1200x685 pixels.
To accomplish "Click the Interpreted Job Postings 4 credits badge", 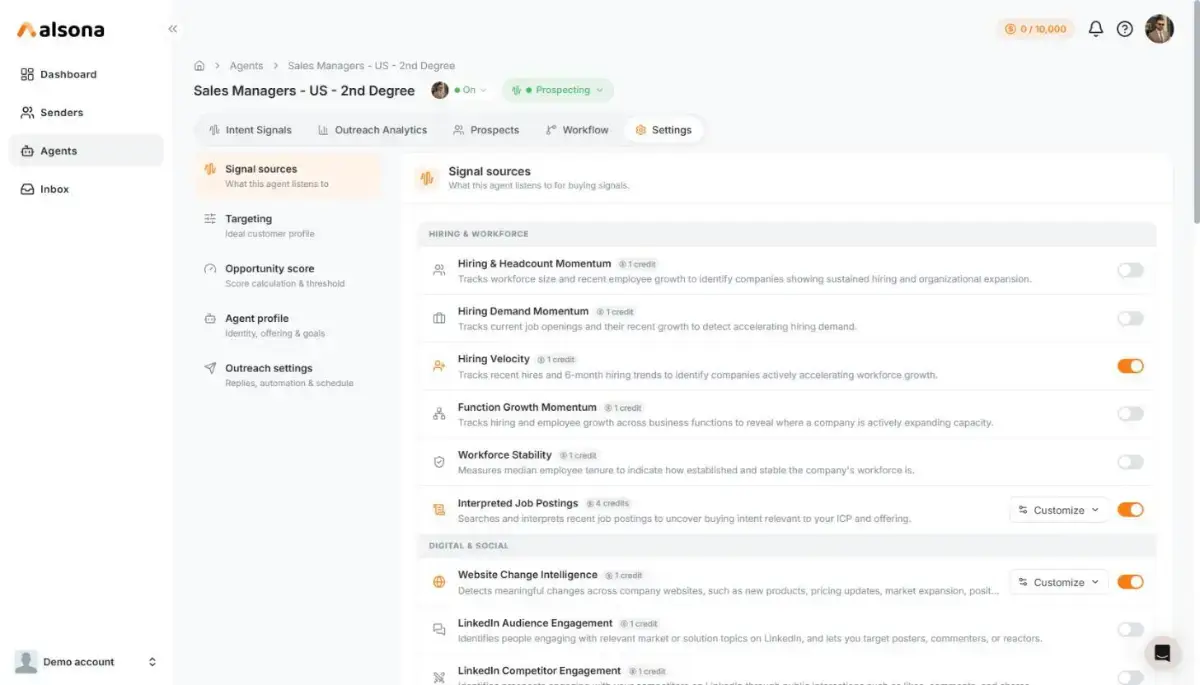I will pos(608,503).
